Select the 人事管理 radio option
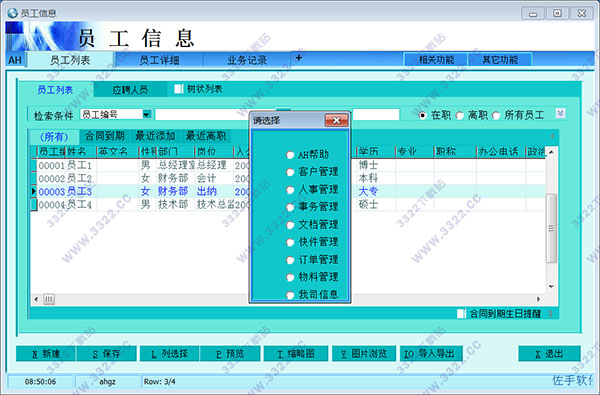The width and height of the screenshot is (600, 395). point(290,189)
